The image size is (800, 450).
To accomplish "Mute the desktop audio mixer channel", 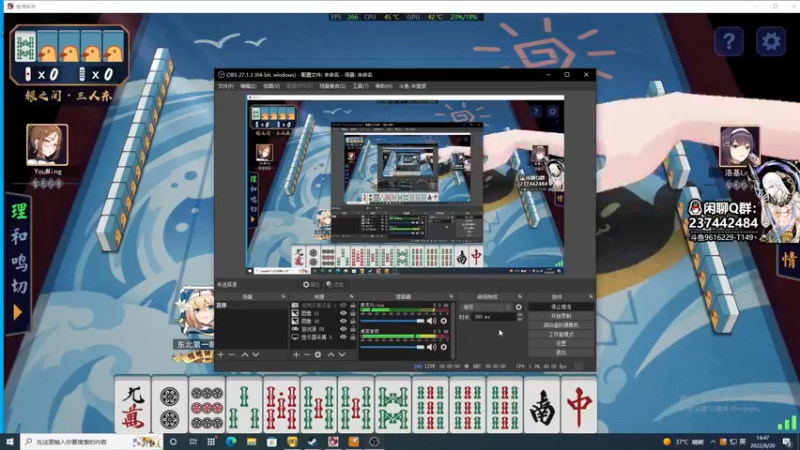I will 432,347.
